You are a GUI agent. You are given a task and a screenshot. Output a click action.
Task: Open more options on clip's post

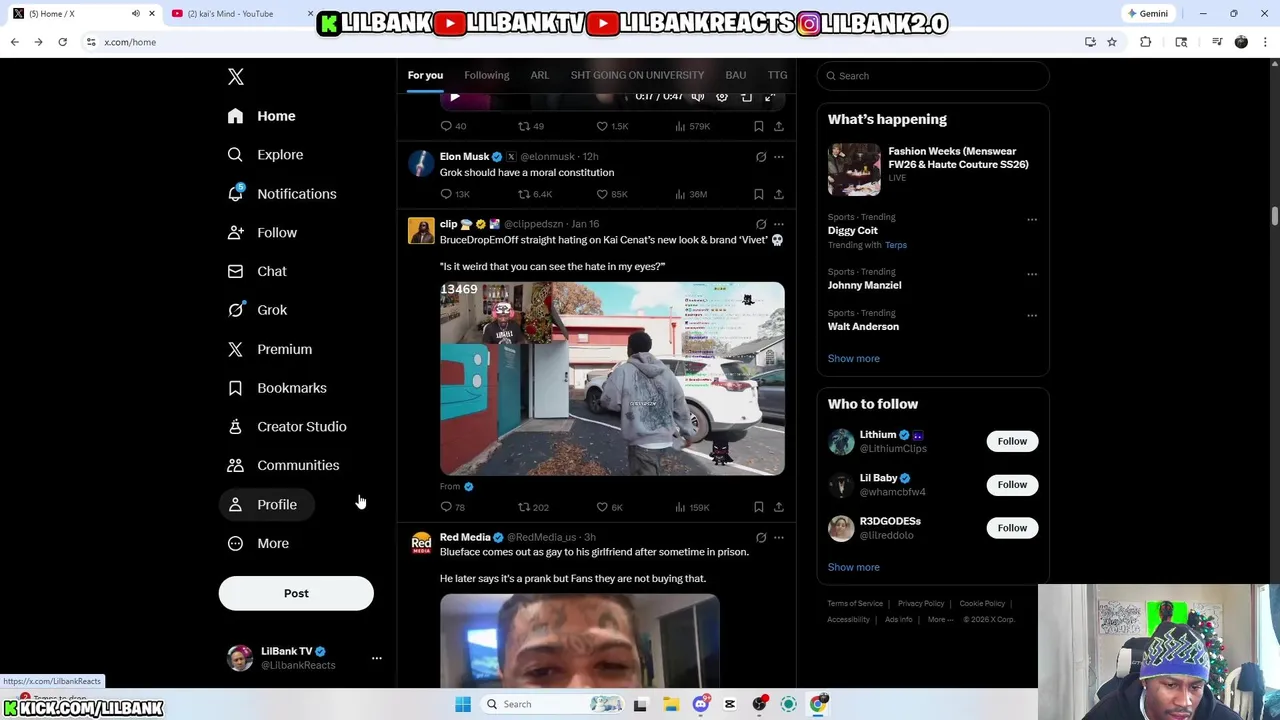coord(779,224)
